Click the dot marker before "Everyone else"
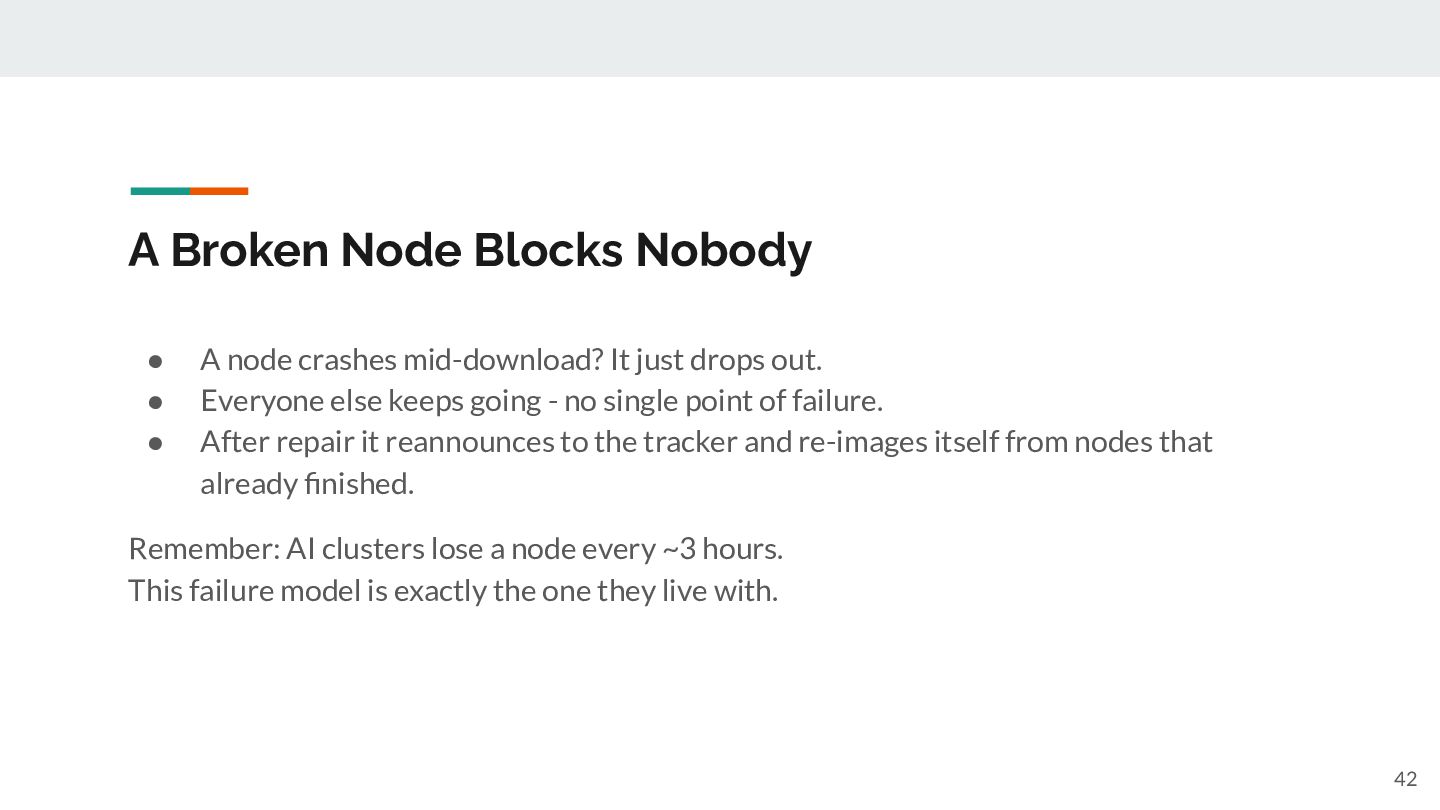 pyautogui.click(x=156, y=401)
